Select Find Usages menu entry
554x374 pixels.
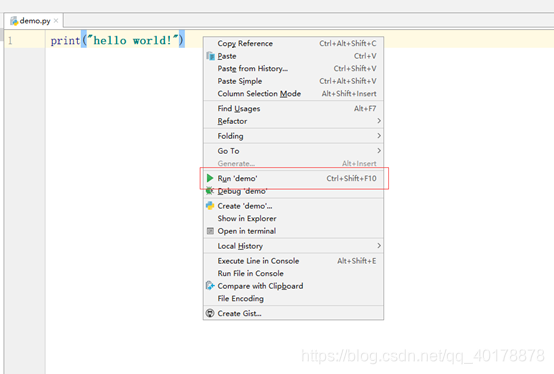(x=293, y=108)
